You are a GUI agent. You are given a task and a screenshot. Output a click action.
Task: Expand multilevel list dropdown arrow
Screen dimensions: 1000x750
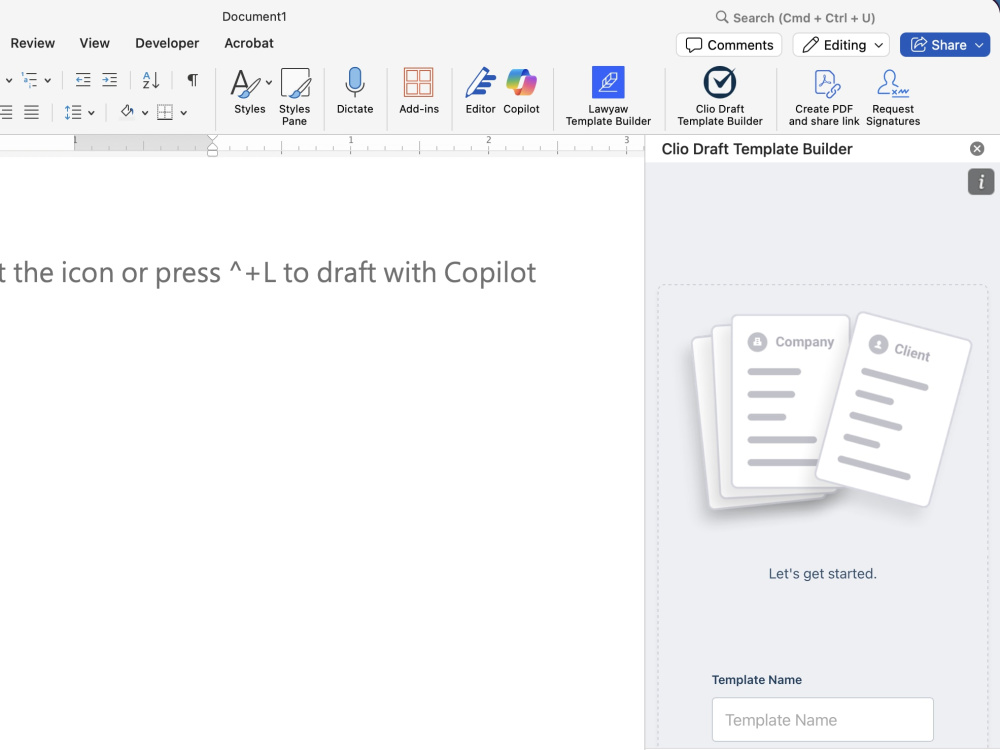click(x=48, y=80)
